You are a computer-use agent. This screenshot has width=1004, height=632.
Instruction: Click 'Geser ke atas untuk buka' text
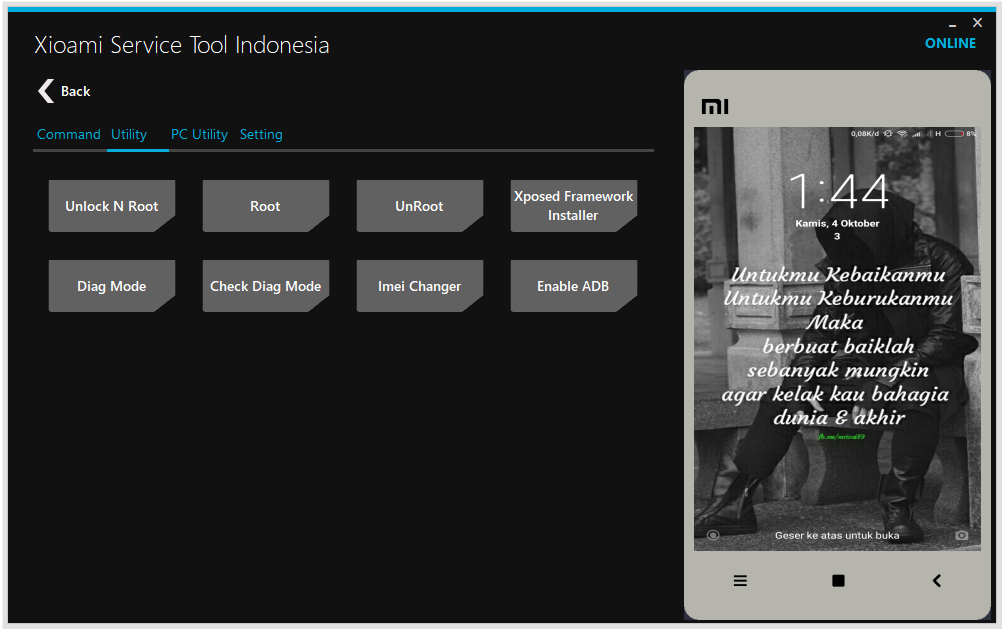tap(837, 535)
